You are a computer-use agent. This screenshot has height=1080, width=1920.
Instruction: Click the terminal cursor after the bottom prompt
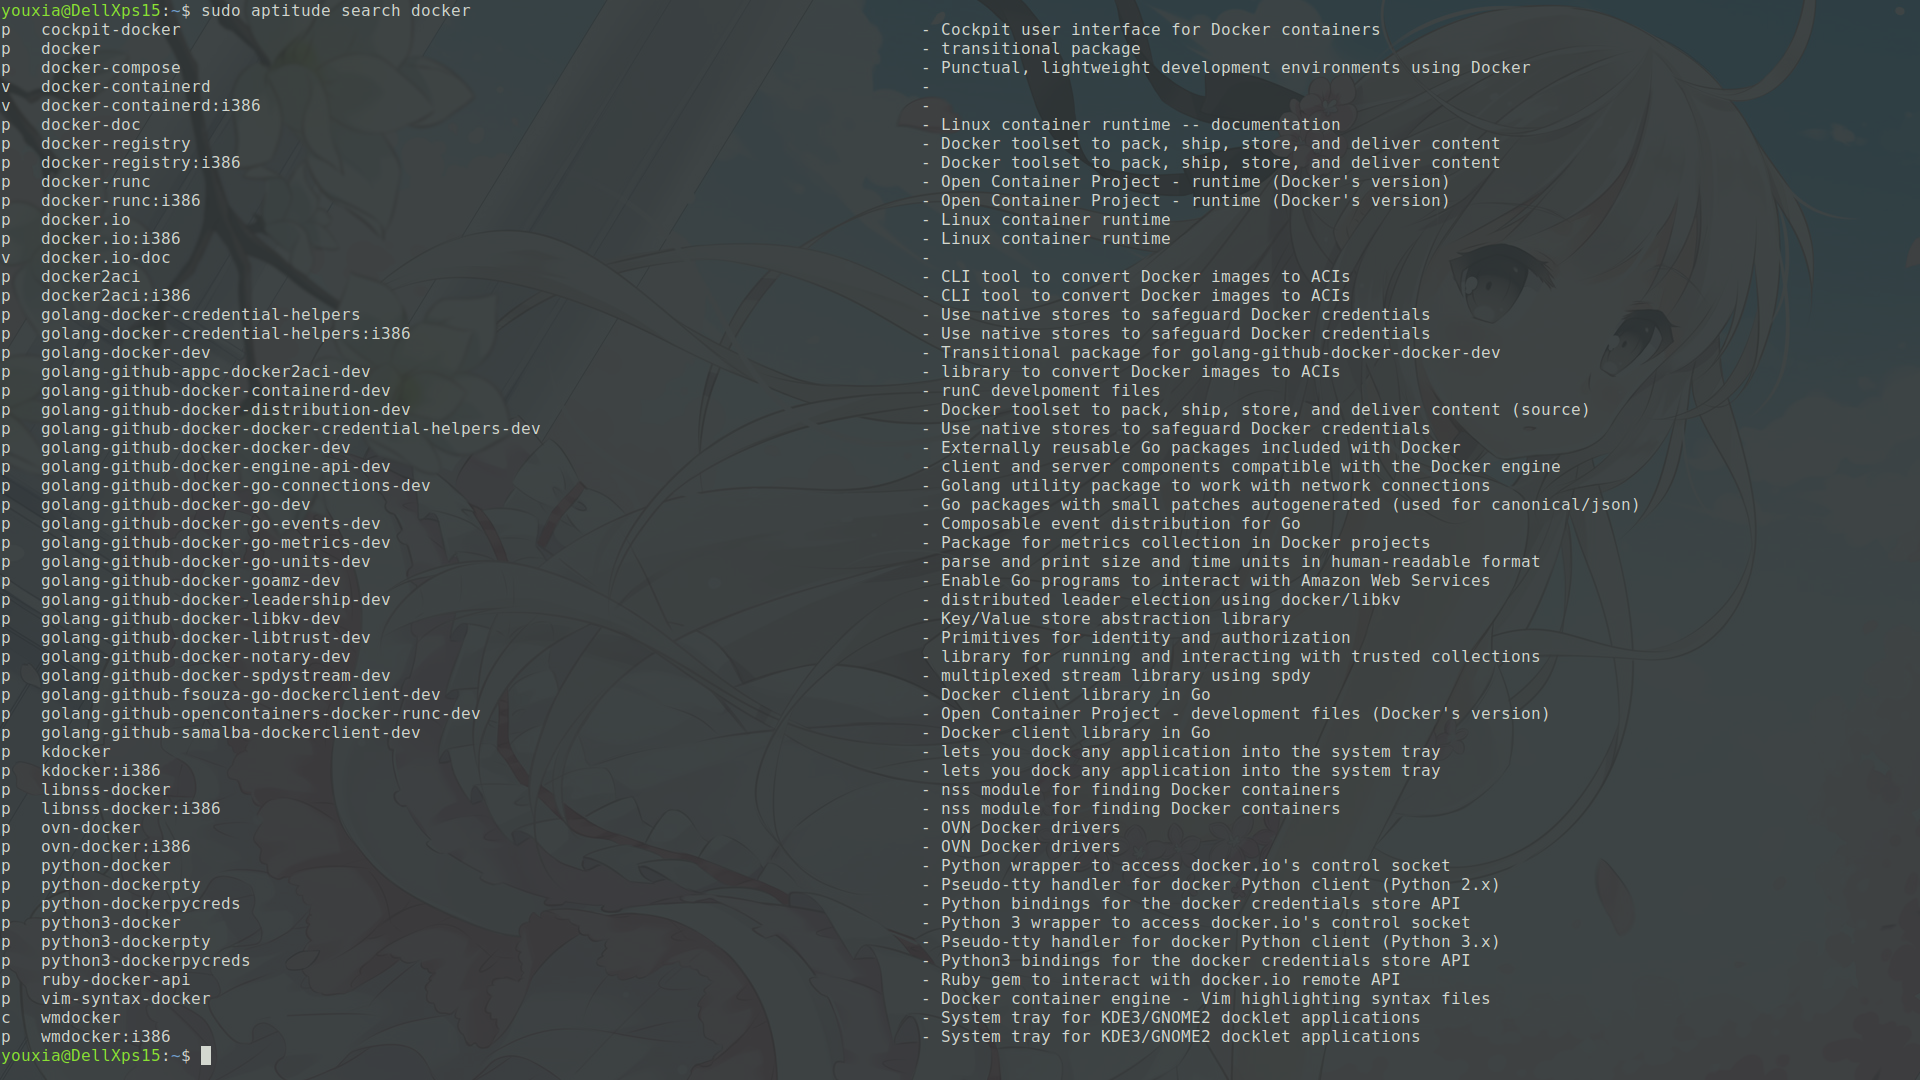206,1055
